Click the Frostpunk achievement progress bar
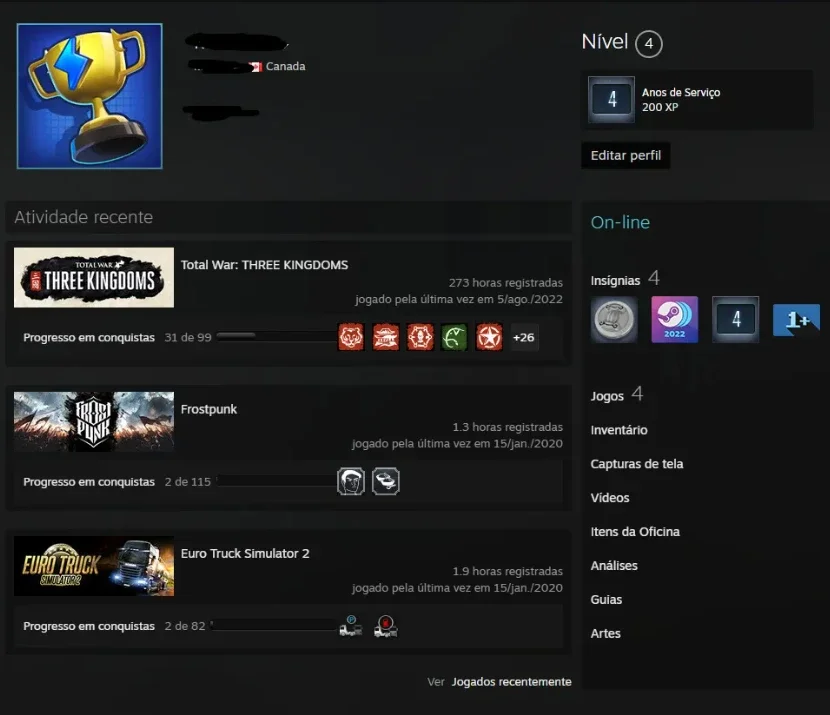This screenshot has height=715, width=830. tap(275, 480)
